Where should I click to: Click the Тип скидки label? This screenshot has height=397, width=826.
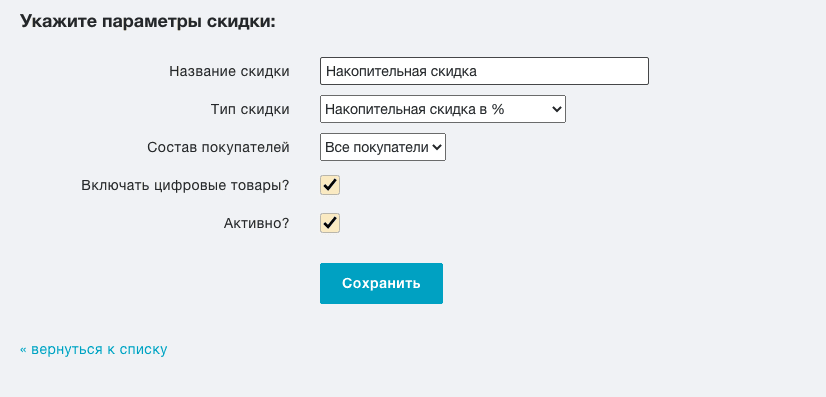click(250, 109)
